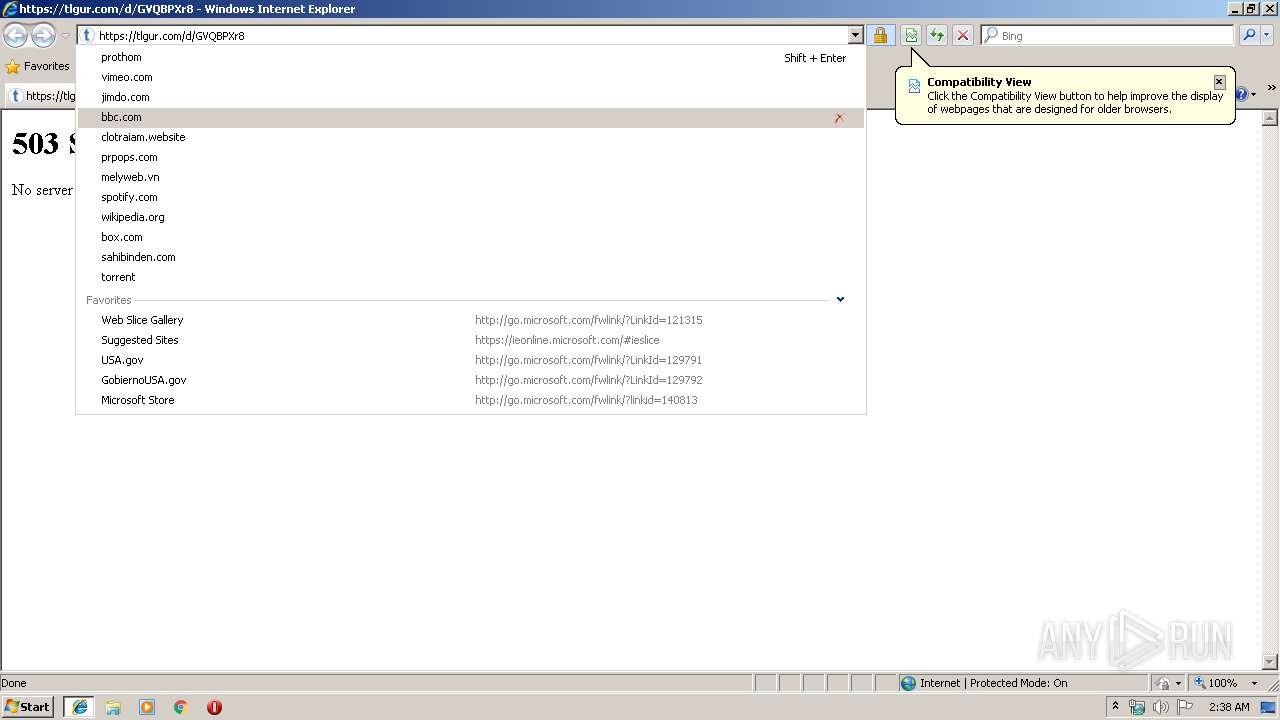Open Microsoft Store favorite
This screenshot has width=1280, height=720.
471,400
